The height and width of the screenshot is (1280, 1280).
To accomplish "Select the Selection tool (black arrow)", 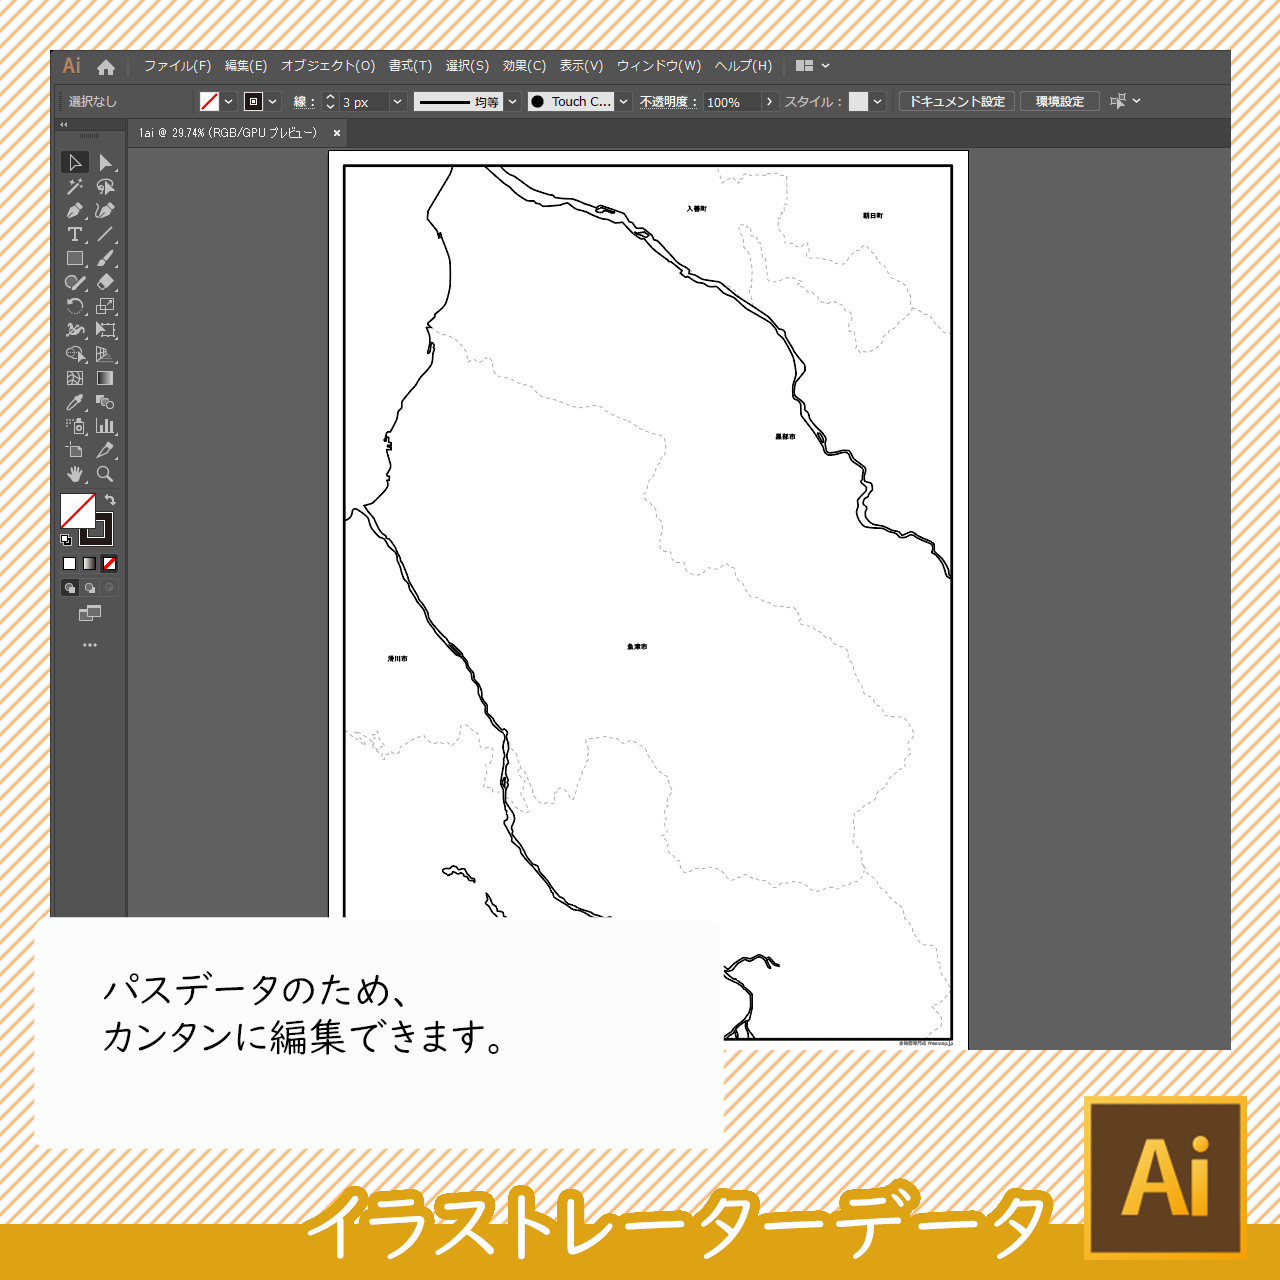I will pos(75,162).
